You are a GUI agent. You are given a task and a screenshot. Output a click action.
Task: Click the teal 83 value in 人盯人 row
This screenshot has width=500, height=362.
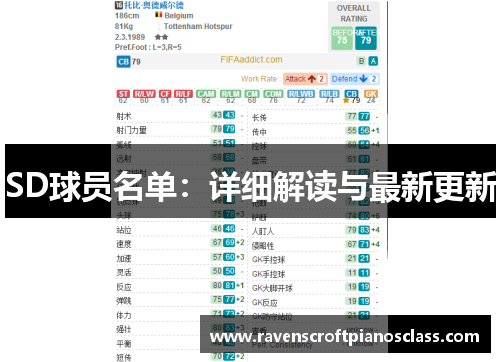364,230
